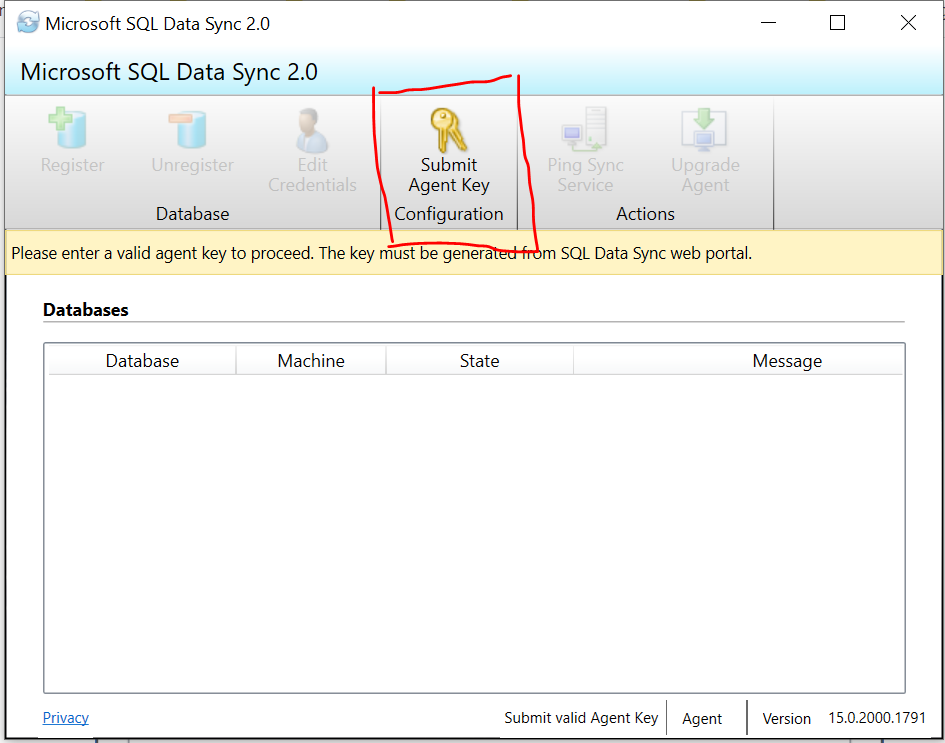Open the Privacy link
Image resolution: width=945 pixels, height=743 pixels.
click(66, 718)
